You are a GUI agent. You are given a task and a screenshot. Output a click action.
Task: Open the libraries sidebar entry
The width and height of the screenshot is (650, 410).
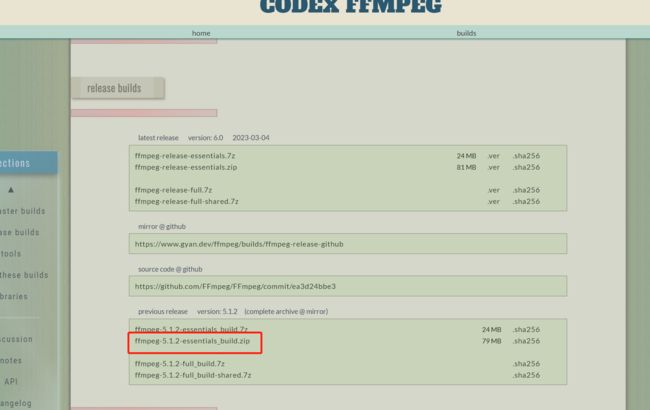tap(14, 296)
